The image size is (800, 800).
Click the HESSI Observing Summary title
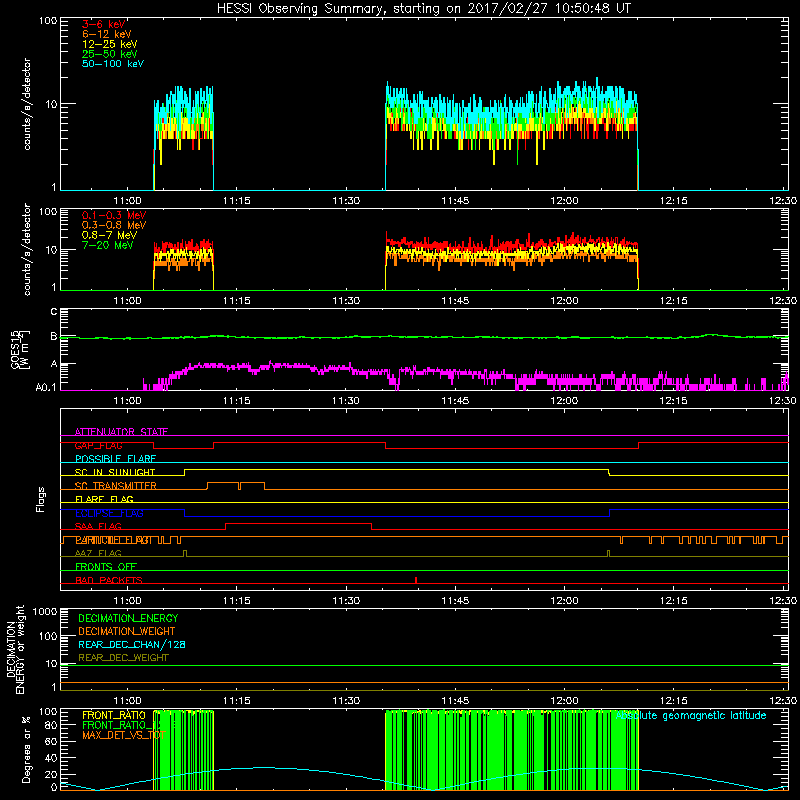pos(424,8)
